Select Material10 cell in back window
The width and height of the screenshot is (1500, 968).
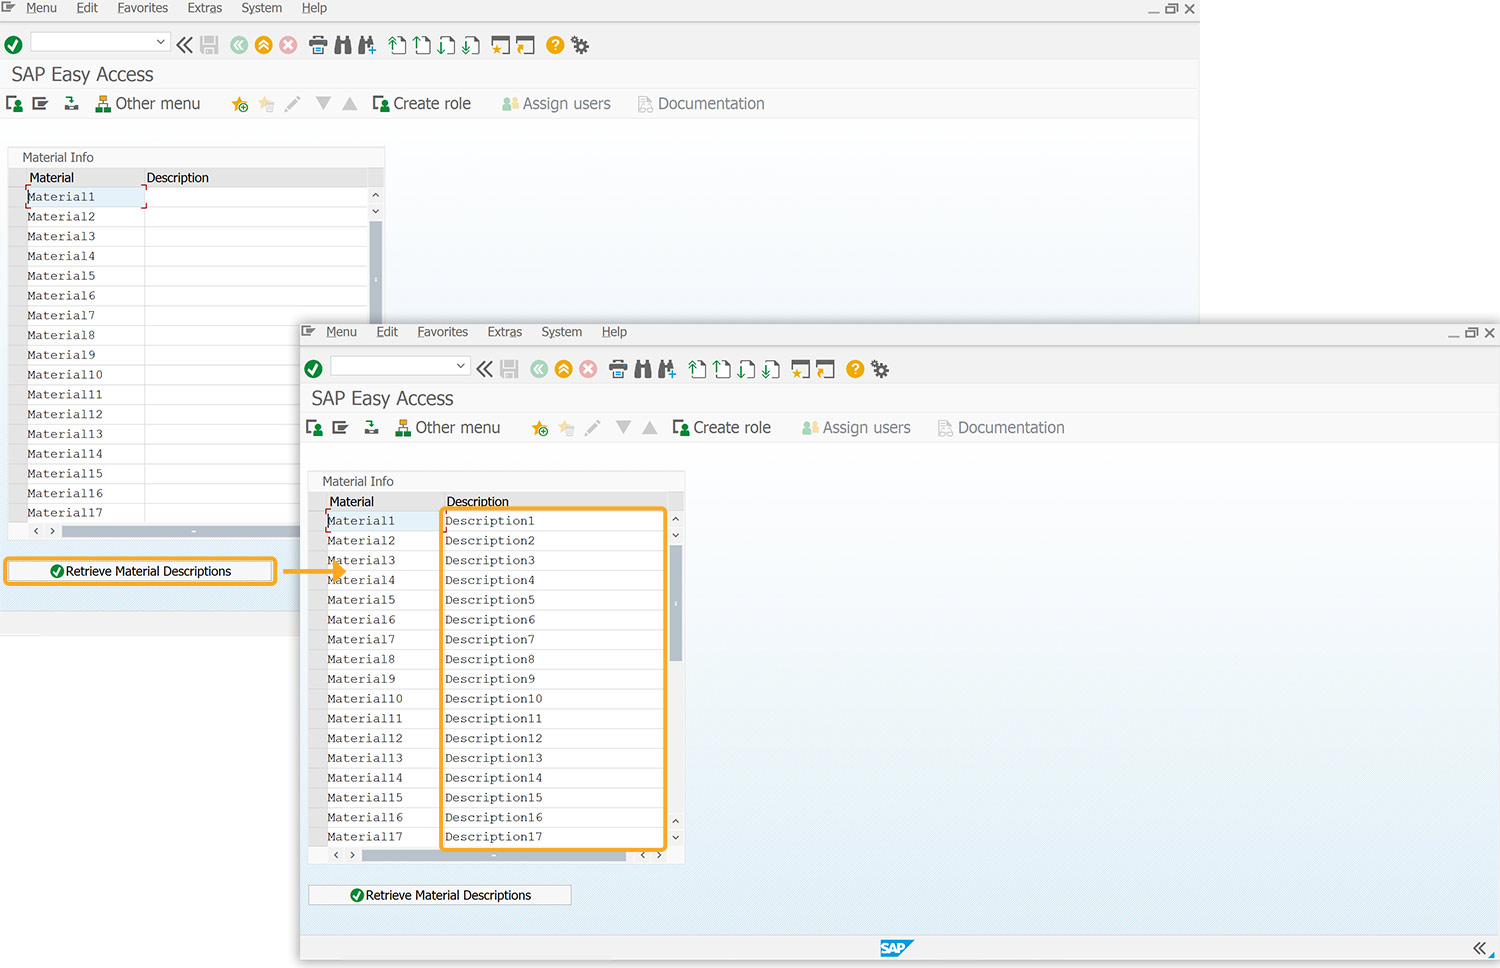click(84, 375)
